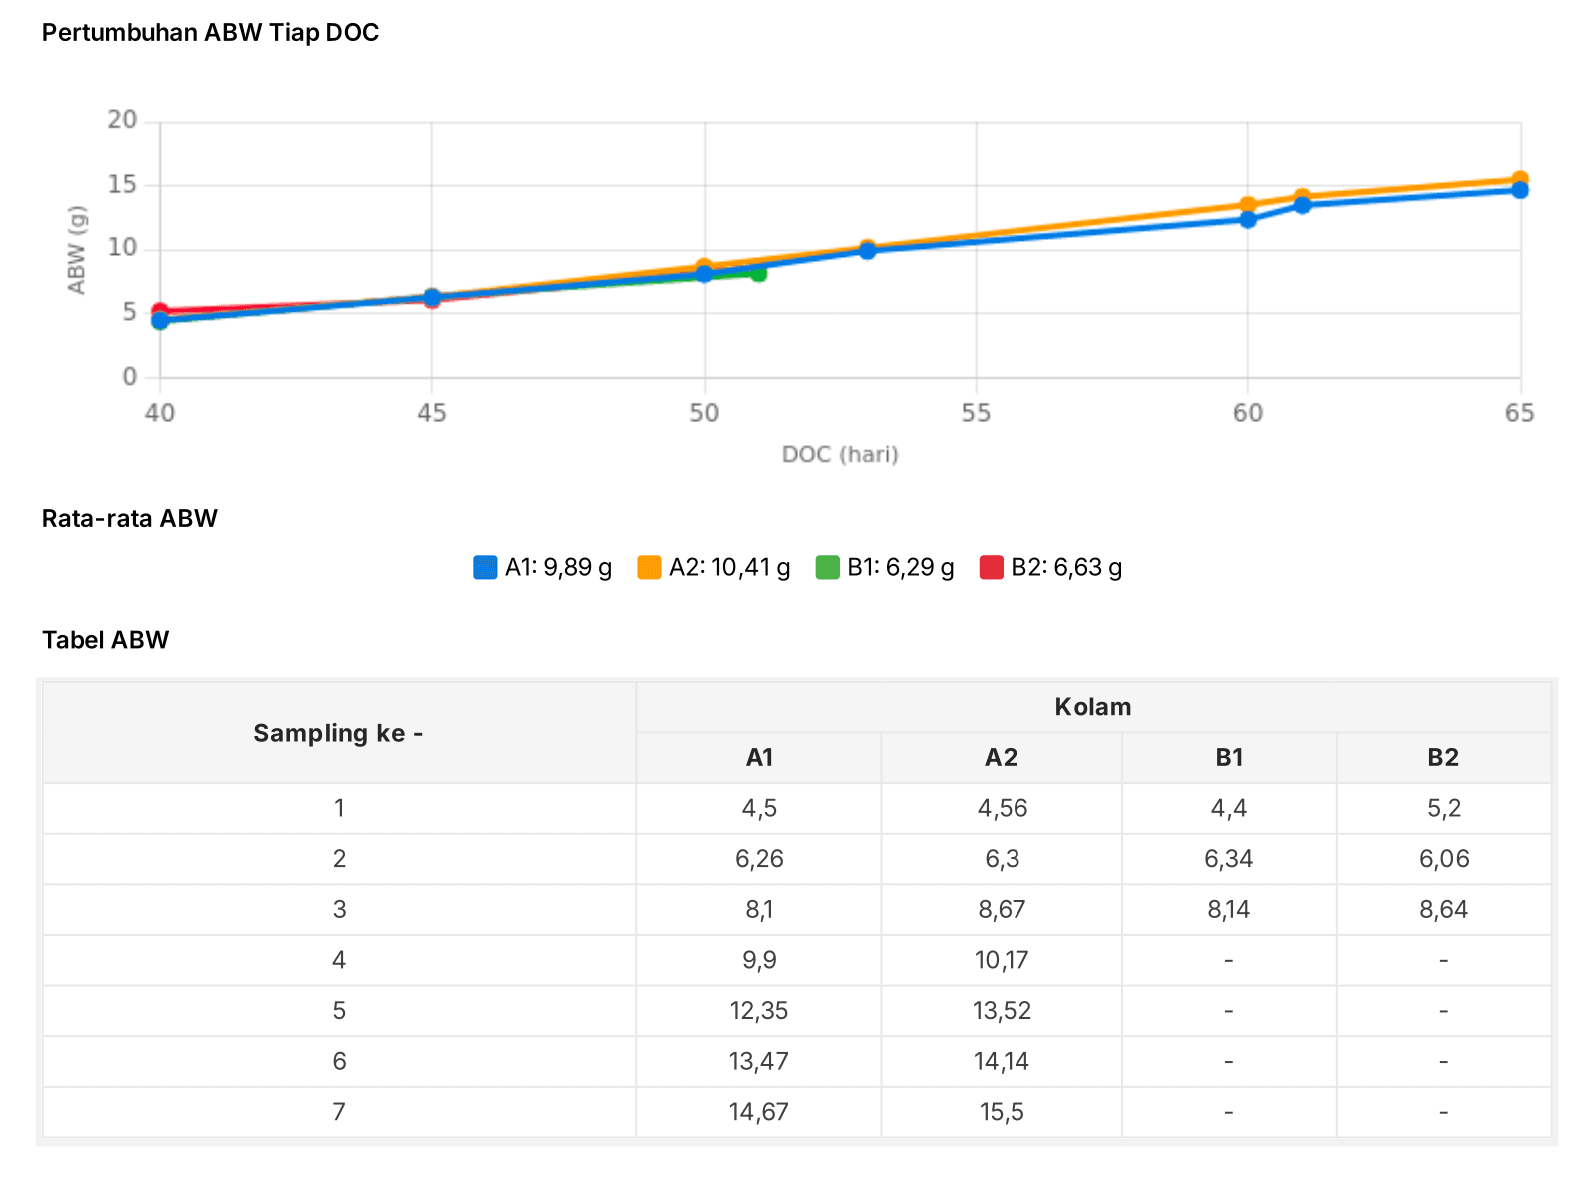Toggle the orange A2 legend swatch

tap(649, 567)
